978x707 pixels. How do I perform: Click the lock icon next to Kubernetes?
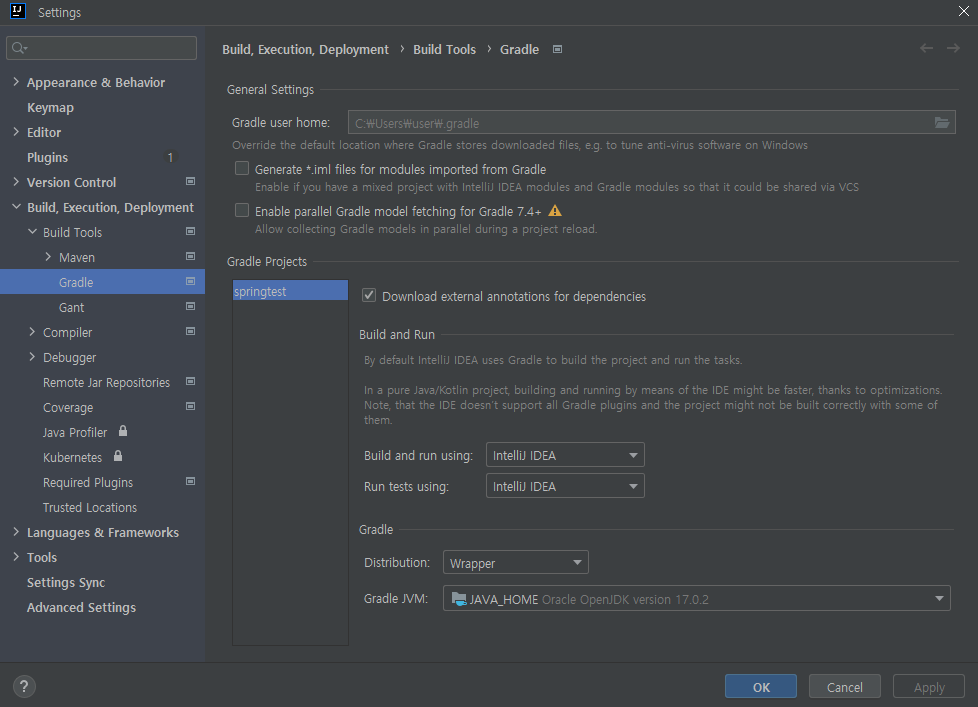118,456
